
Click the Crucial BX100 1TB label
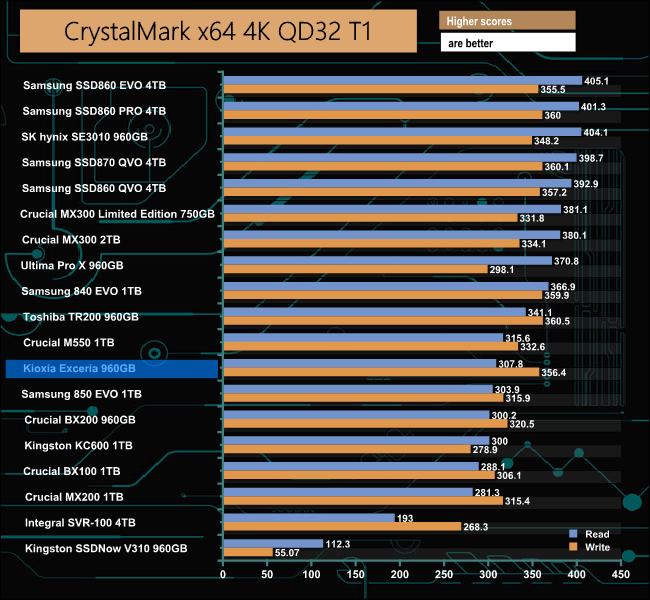72,471
